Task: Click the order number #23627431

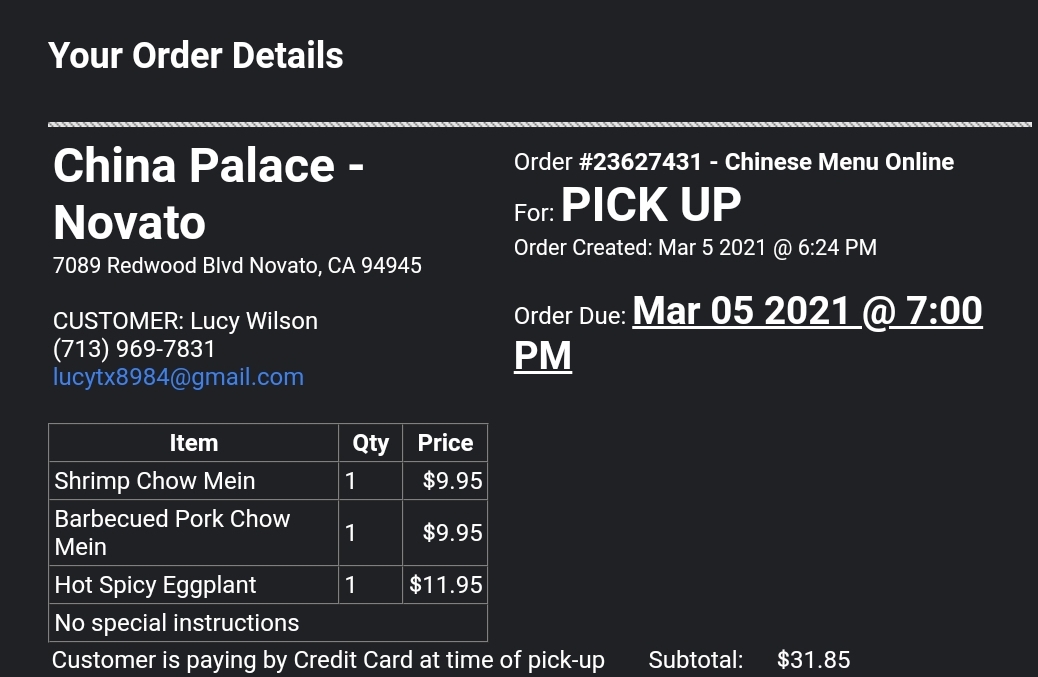Action: [640, 162]
